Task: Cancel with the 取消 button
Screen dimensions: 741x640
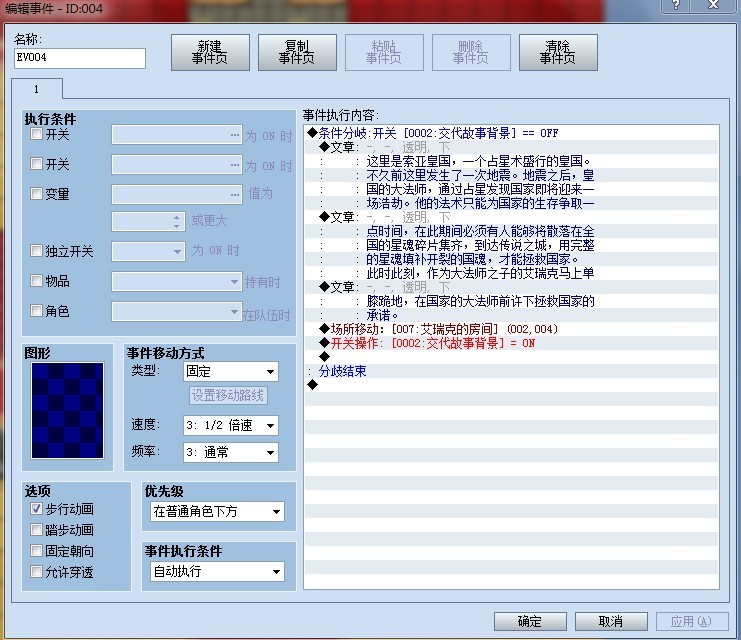Action: tap(611, 621)
